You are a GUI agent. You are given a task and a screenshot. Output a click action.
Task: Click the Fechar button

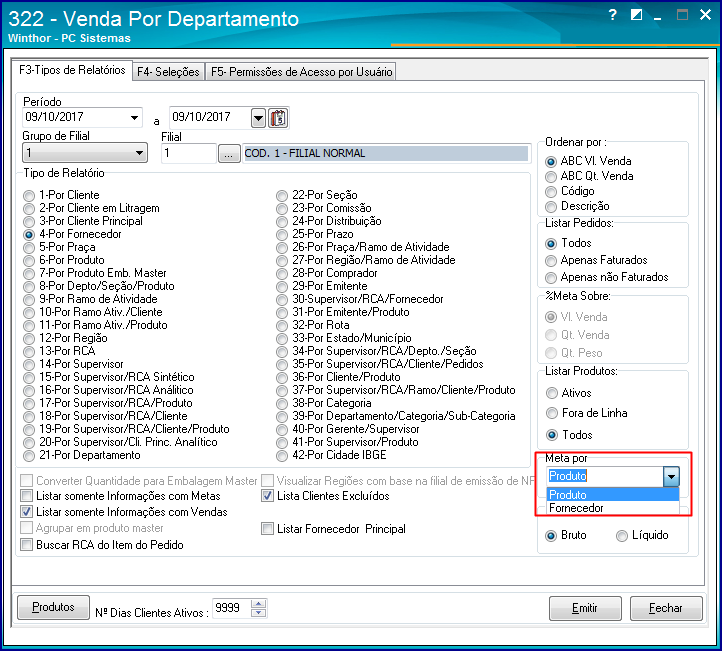point(666,608)
